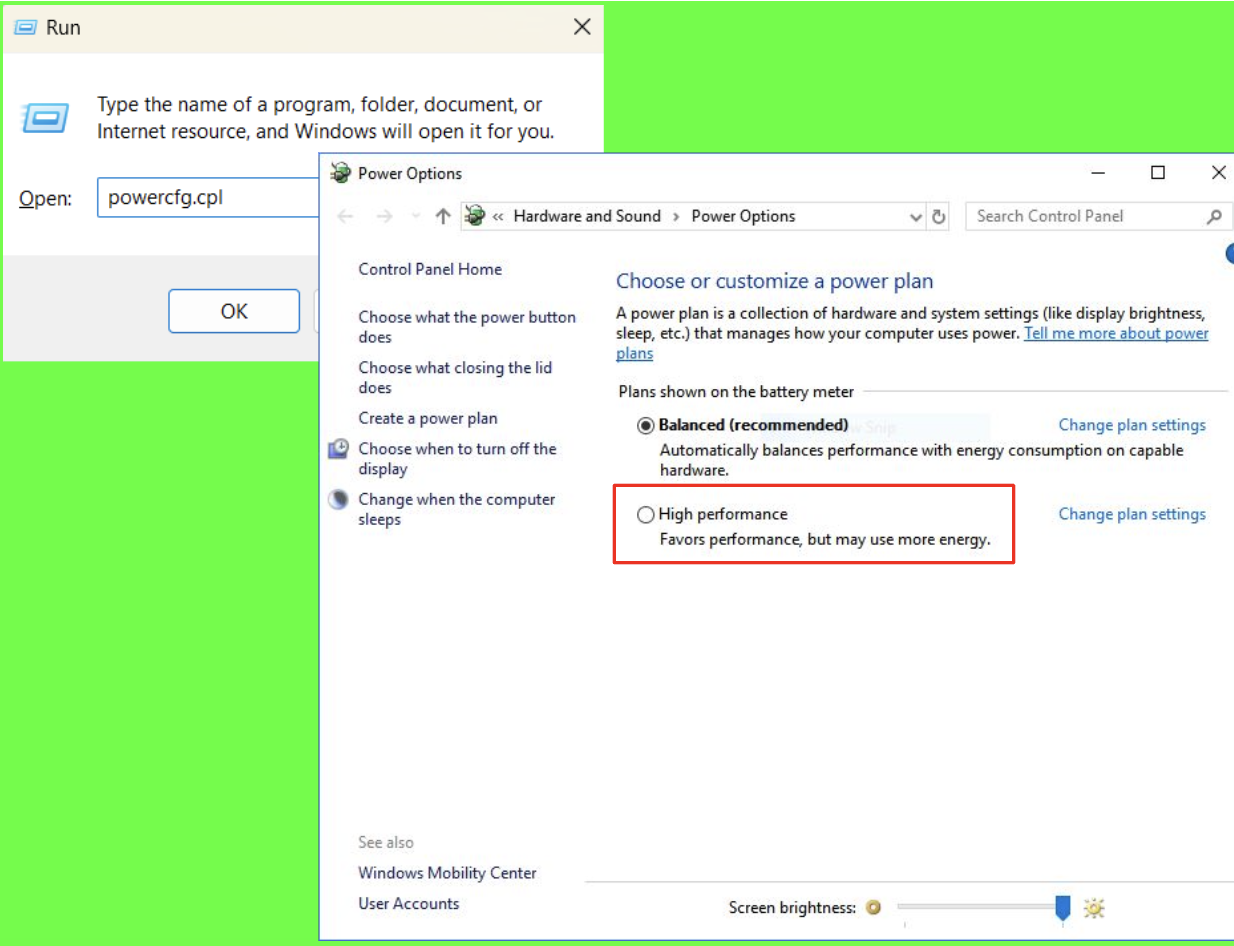
Task: Open Windows Mobility Center
Action: click(447, 873)
